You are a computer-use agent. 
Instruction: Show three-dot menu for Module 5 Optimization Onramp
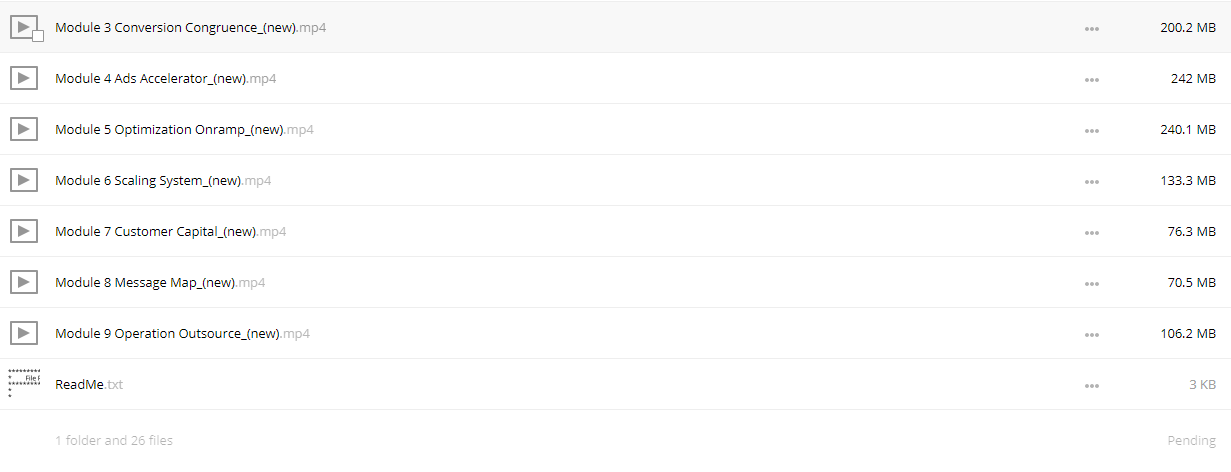point(1092,131)
